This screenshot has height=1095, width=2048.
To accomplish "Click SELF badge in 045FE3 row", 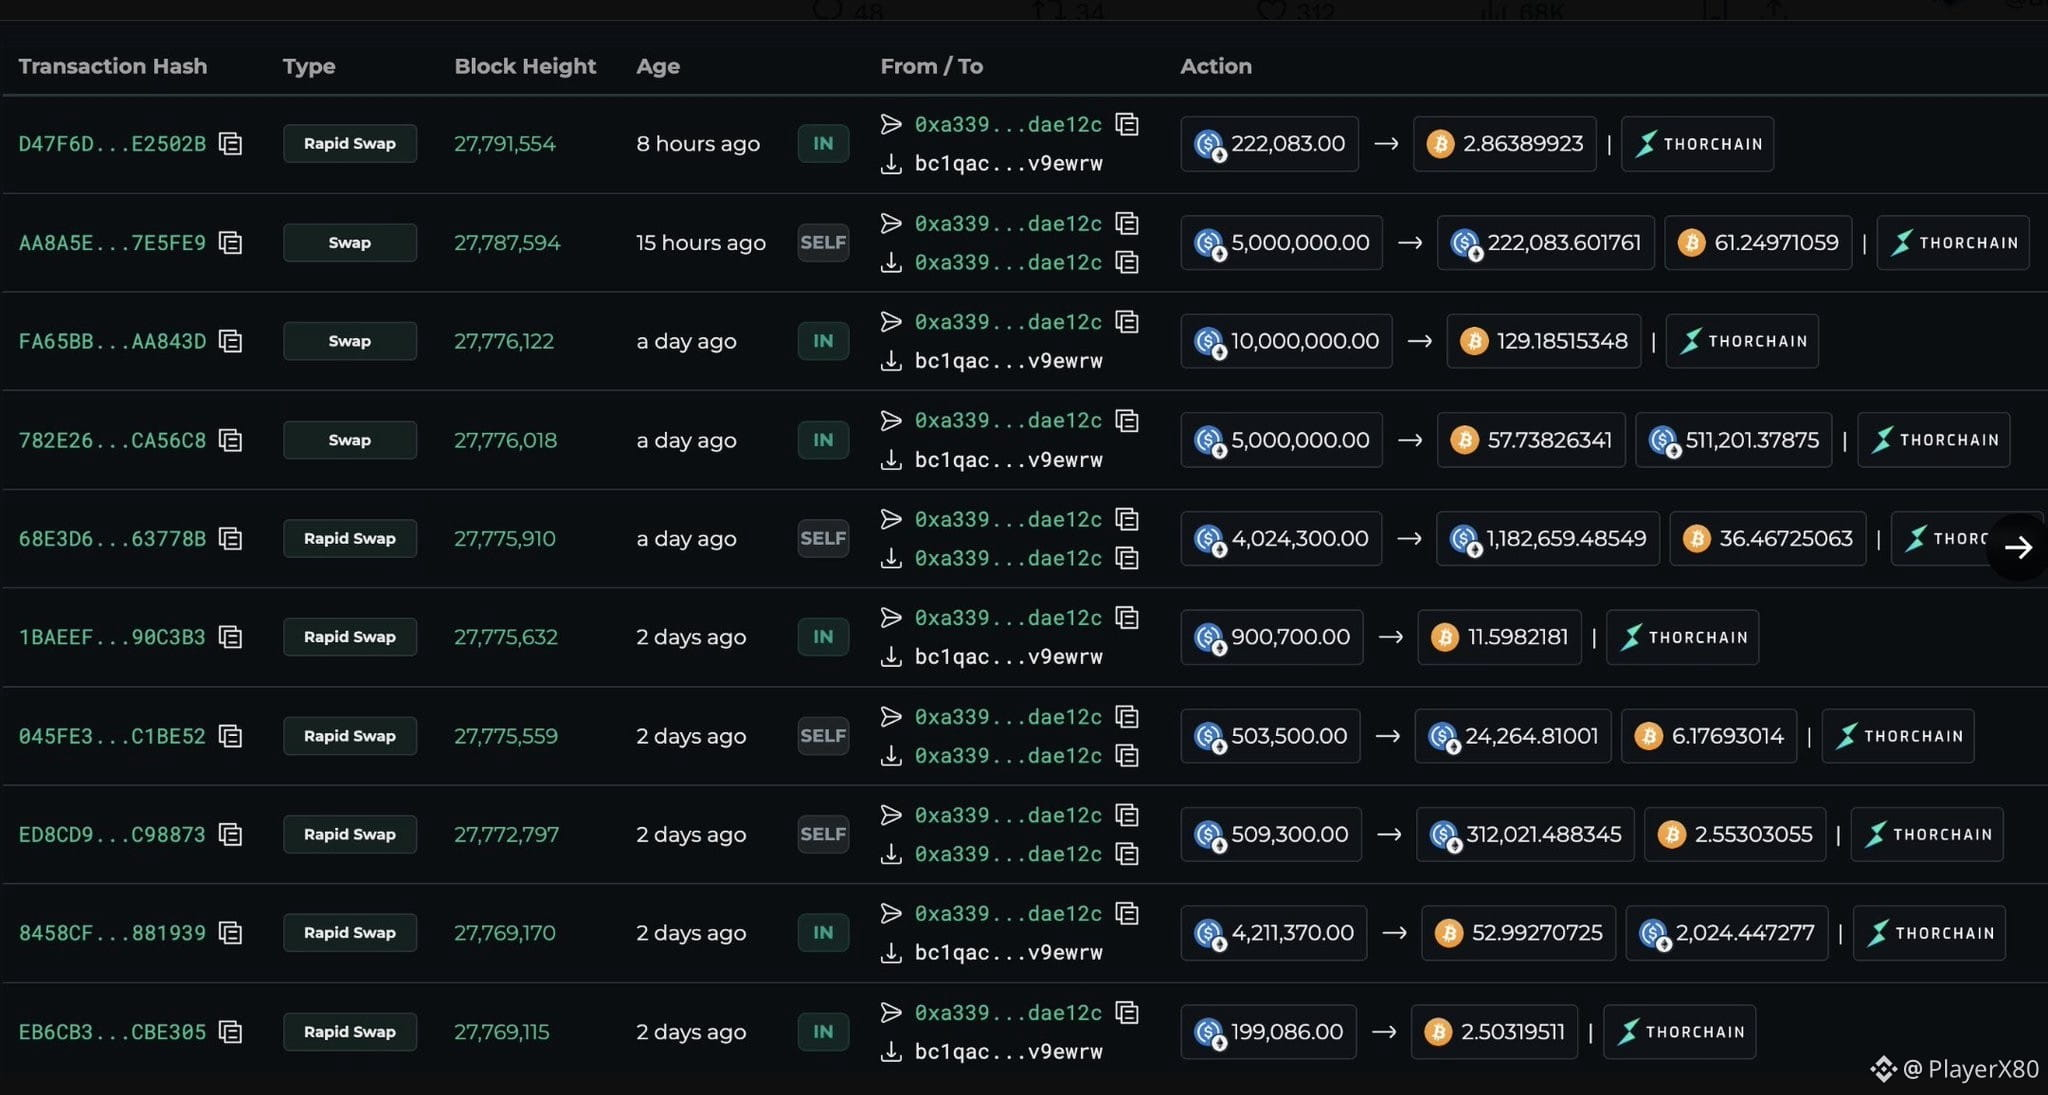I will click(x=823, y=736).
